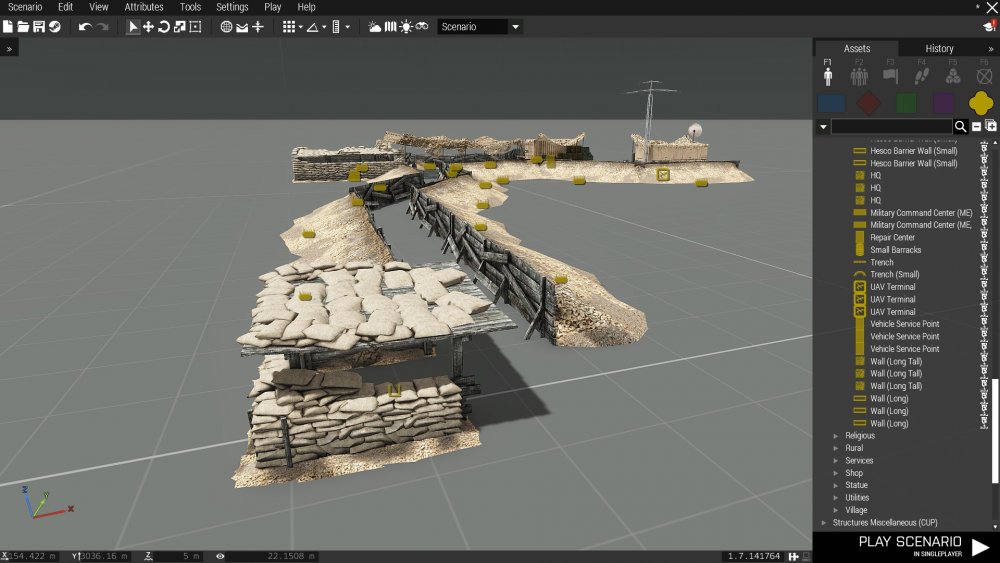
Task: Click the Undo arrow in toolbar
Action: [85, 27]
